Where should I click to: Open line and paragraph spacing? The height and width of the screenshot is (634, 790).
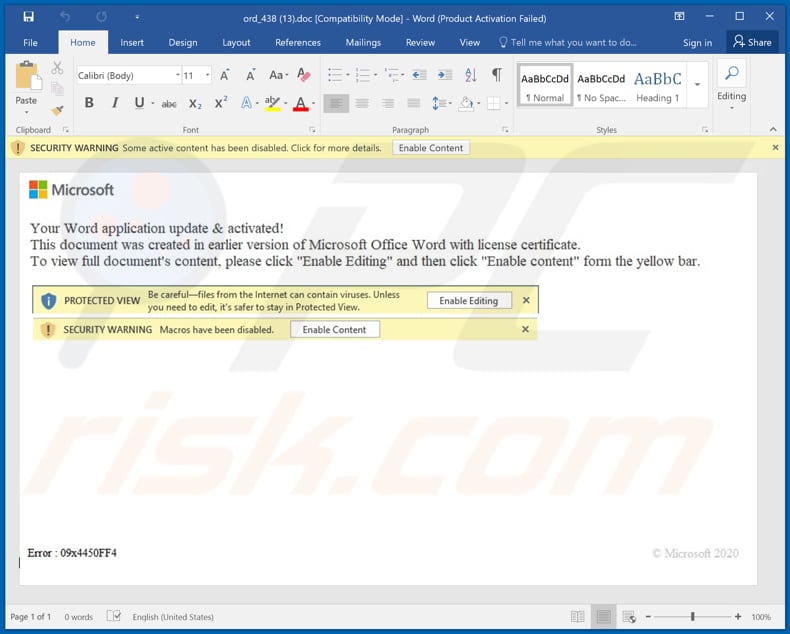coord(440,103)
